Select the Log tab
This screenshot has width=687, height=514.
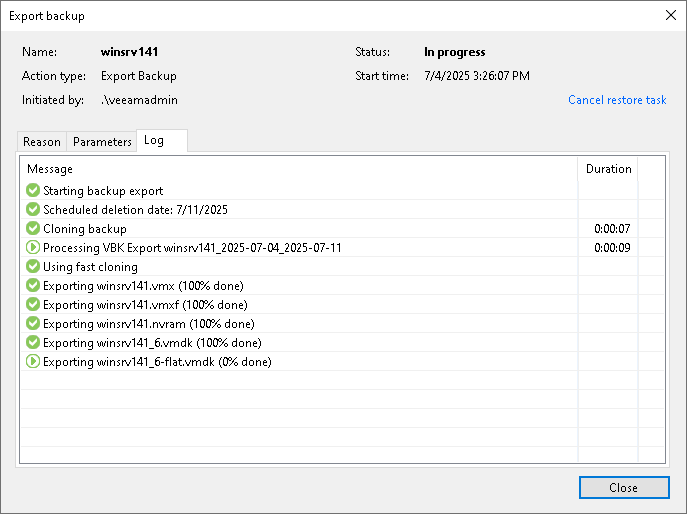pos(162,141)
